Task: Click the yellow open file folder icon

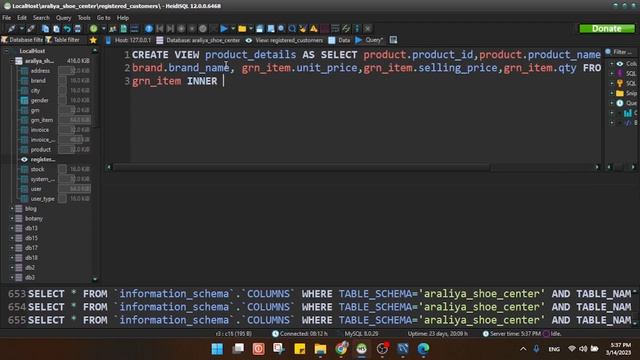Action: pyautogui.click(x=242, y=29)
